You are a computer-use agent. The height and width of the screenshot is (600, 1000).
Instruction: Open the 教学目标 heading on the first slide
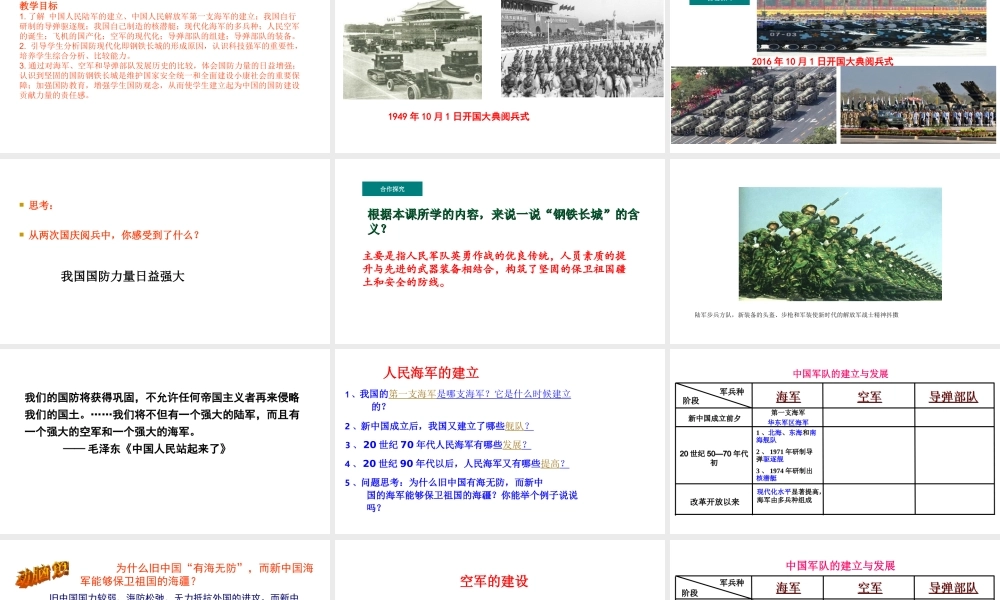[38, 6]
